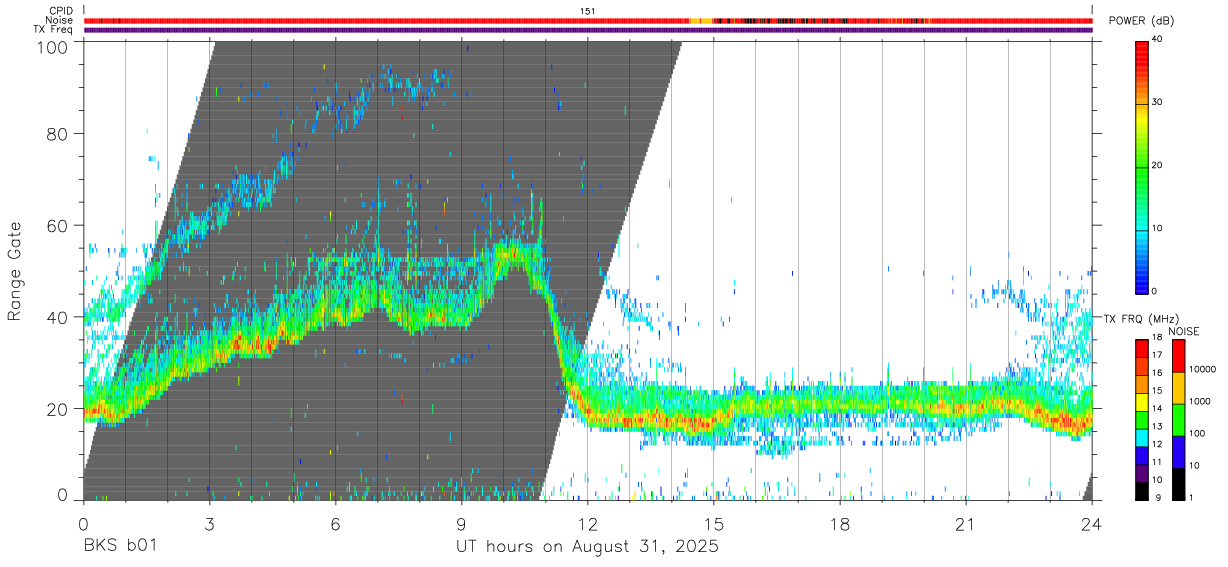Image resolution: width=1228 pixels, height=567 pixels.
Task: Click the 10000 value in NOISE legend
Action: 1204,369
